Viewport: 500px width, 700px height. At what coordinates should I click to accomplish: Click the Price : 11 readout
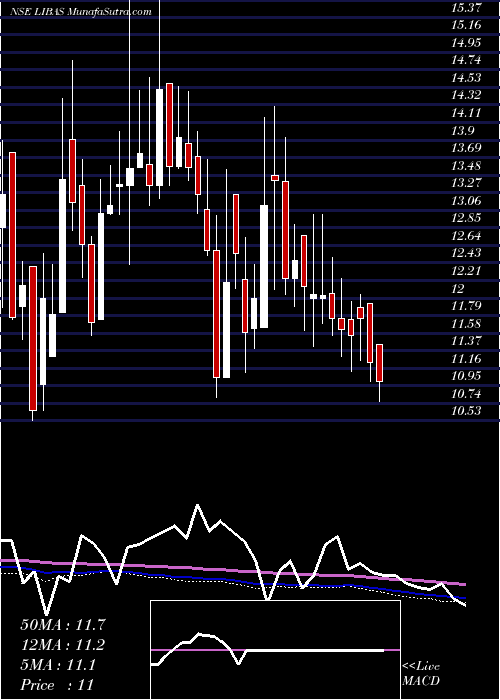[x=57, y=685]
